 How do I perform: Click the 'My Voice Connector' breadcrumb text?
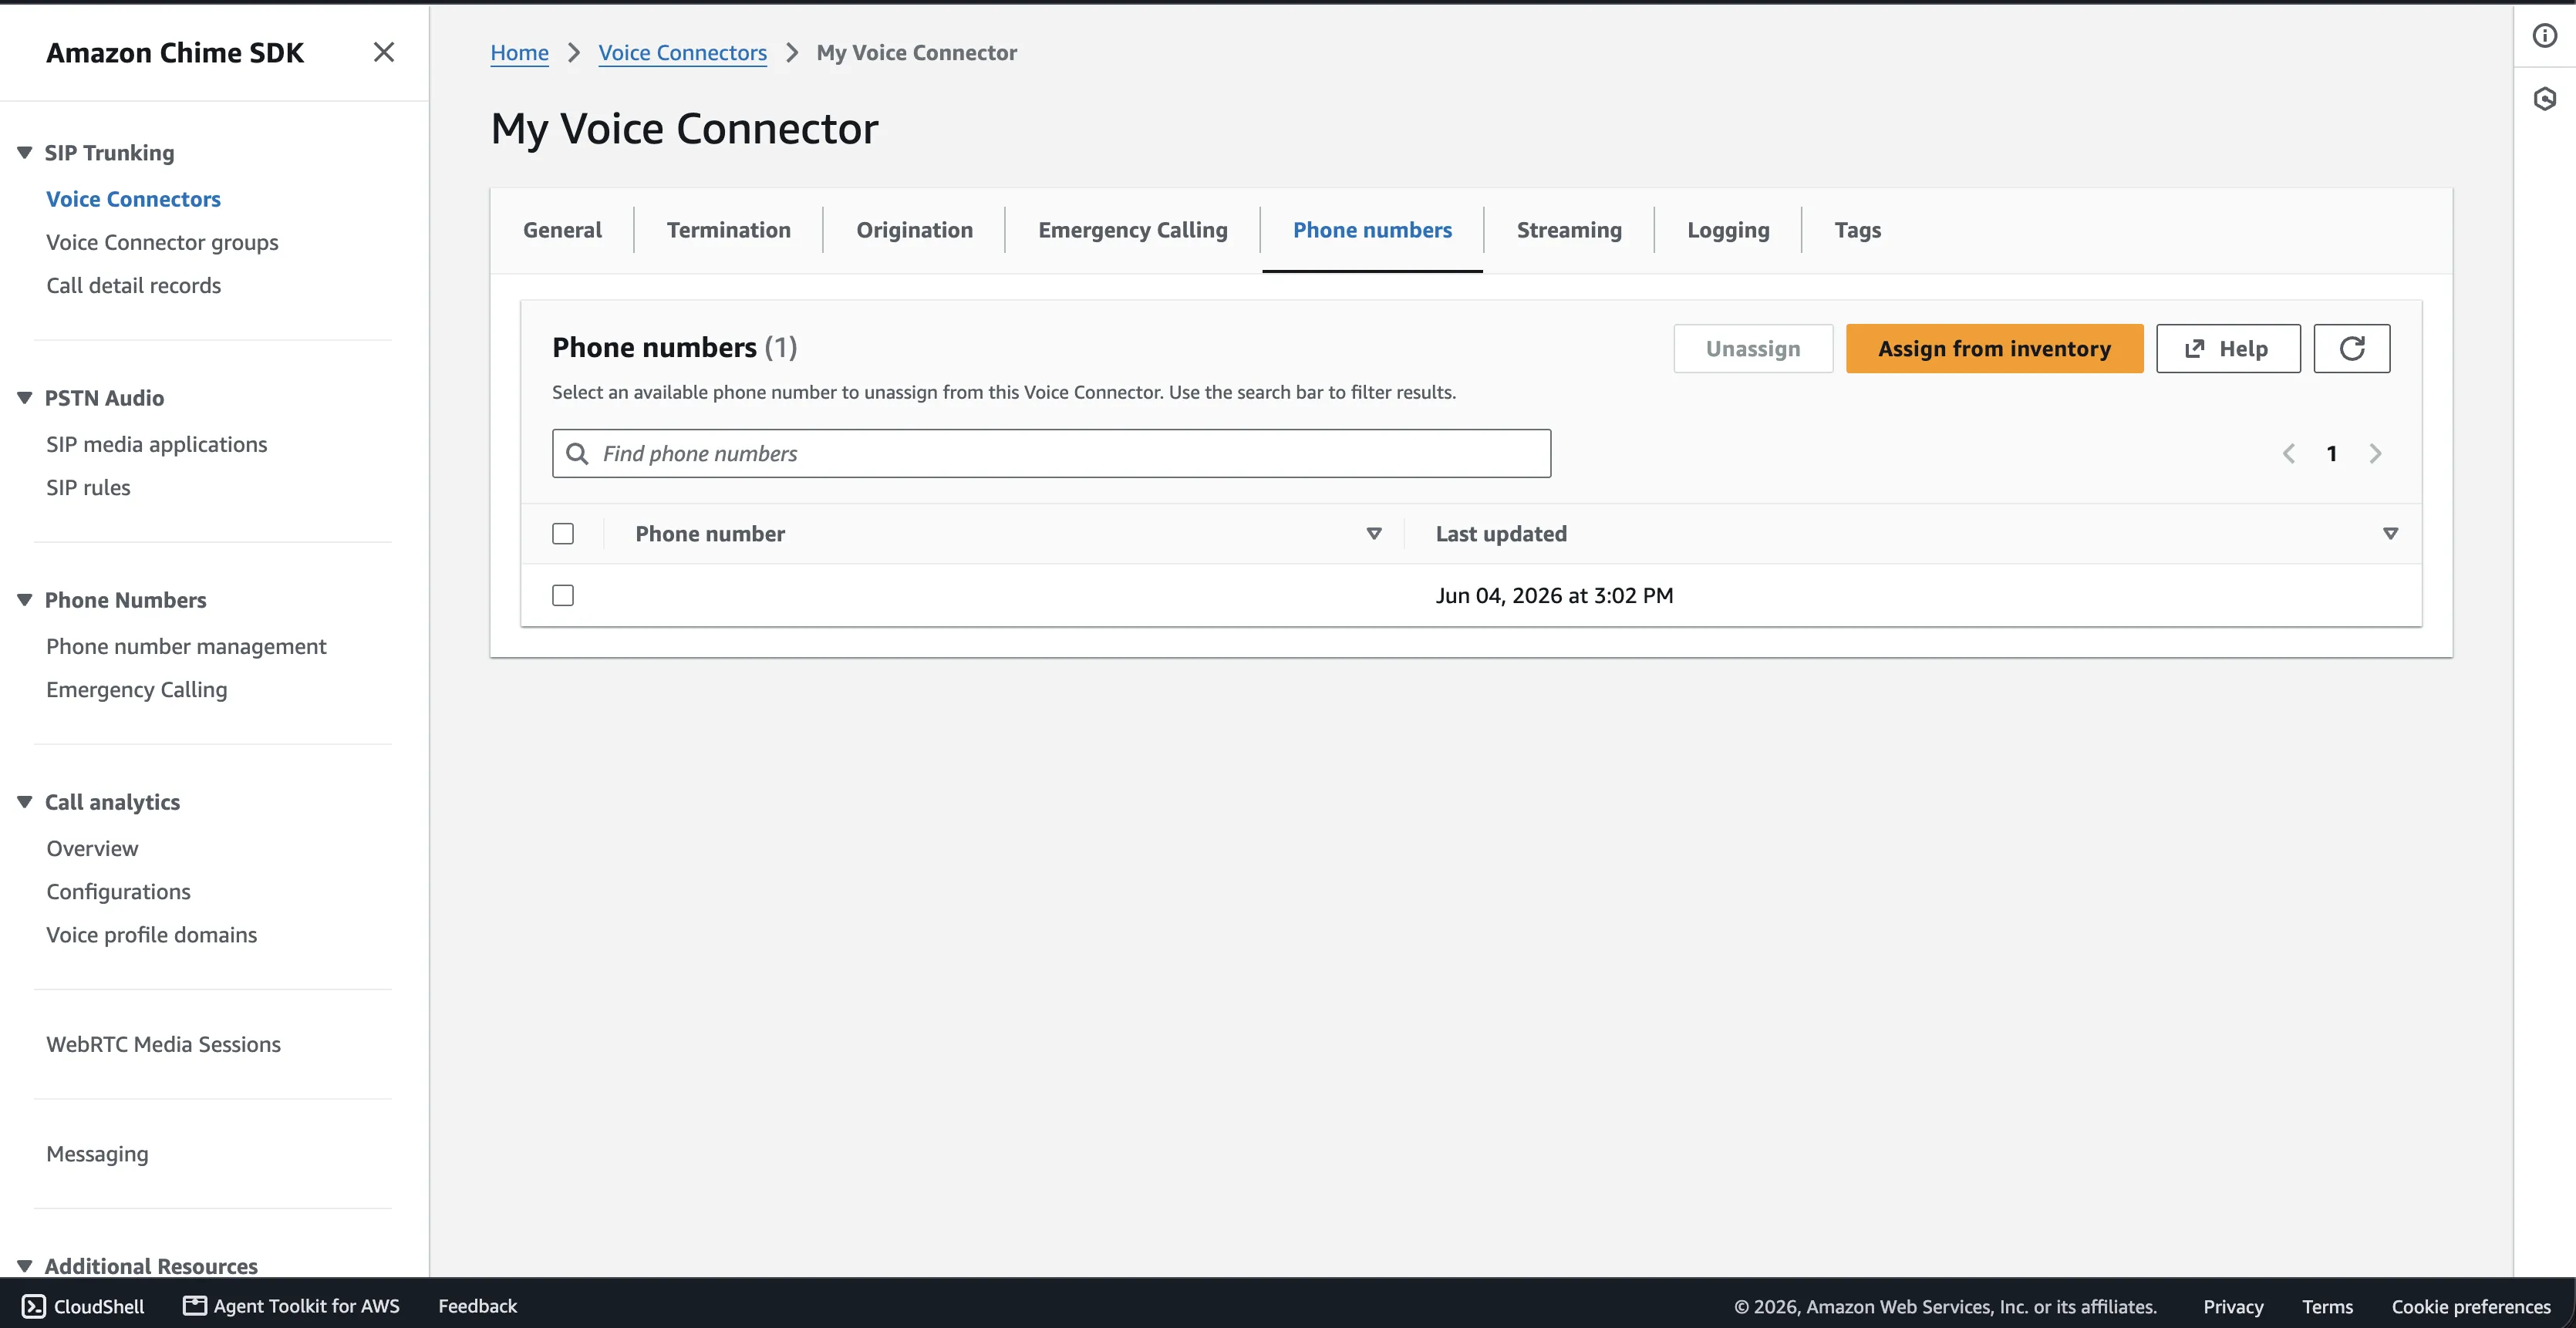pos(916,52)
